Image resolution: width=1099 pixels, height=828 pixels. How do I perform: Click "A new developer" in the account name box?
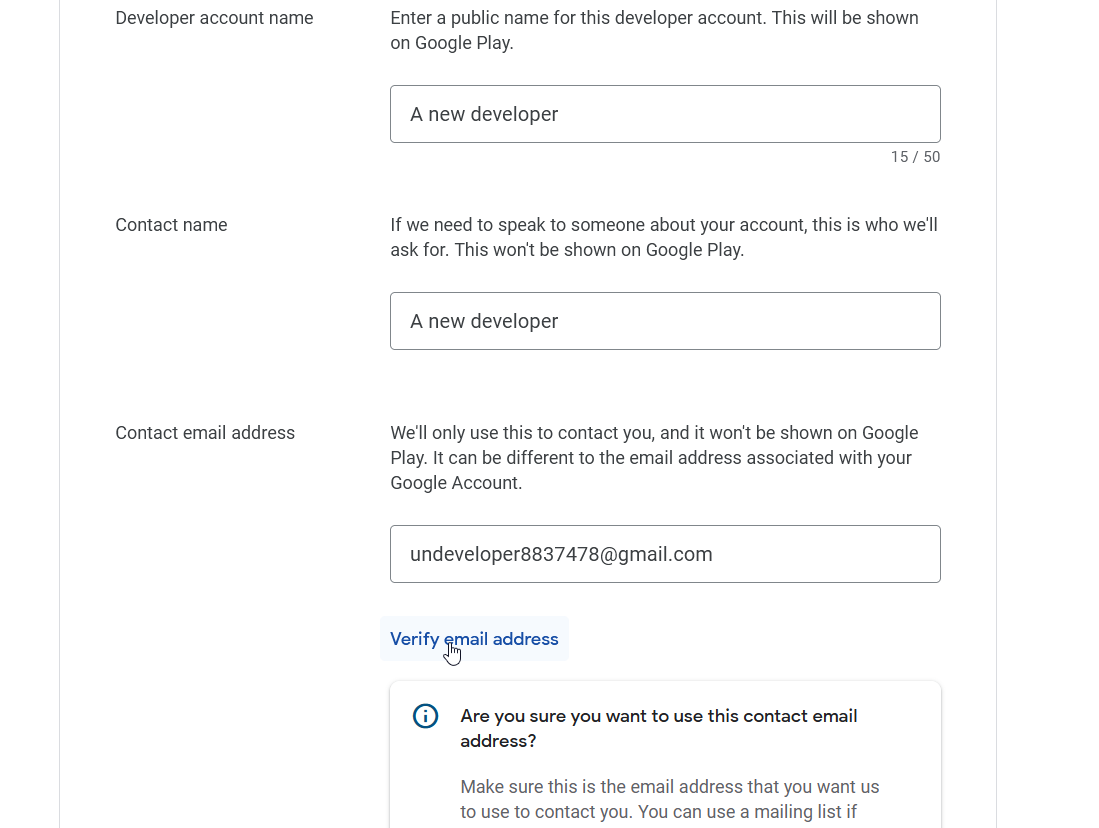tap(484, 114)
